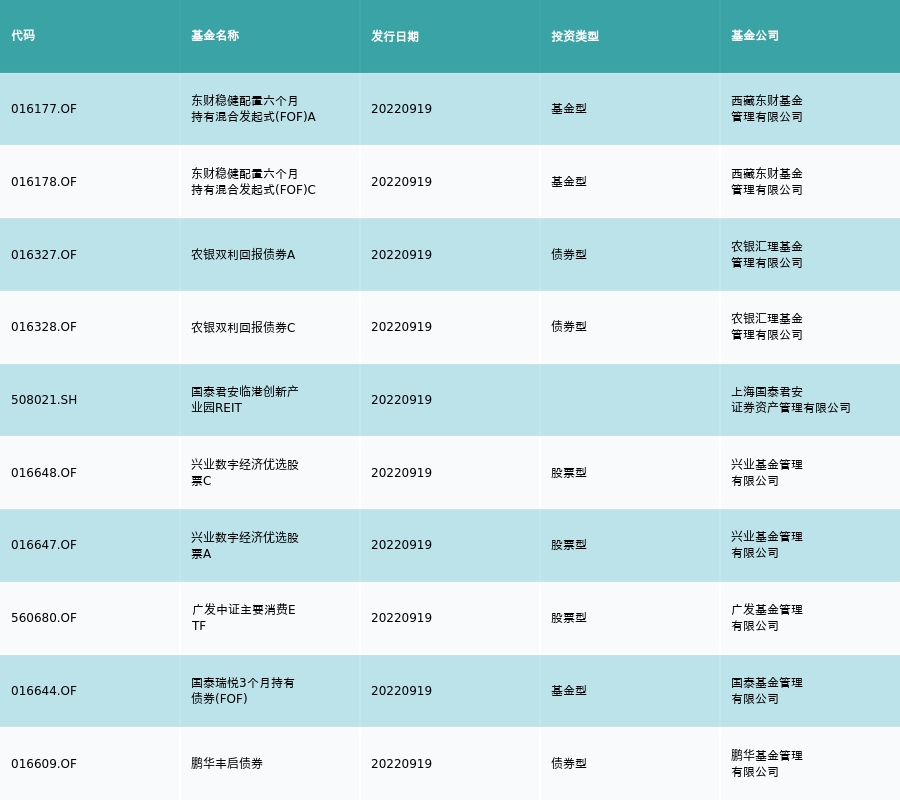This screenshot has width=900, height=800.
Task: Click fund name 国泰瑞悦3个月持有债券(FOF)
Action: (x=243, y=690)
